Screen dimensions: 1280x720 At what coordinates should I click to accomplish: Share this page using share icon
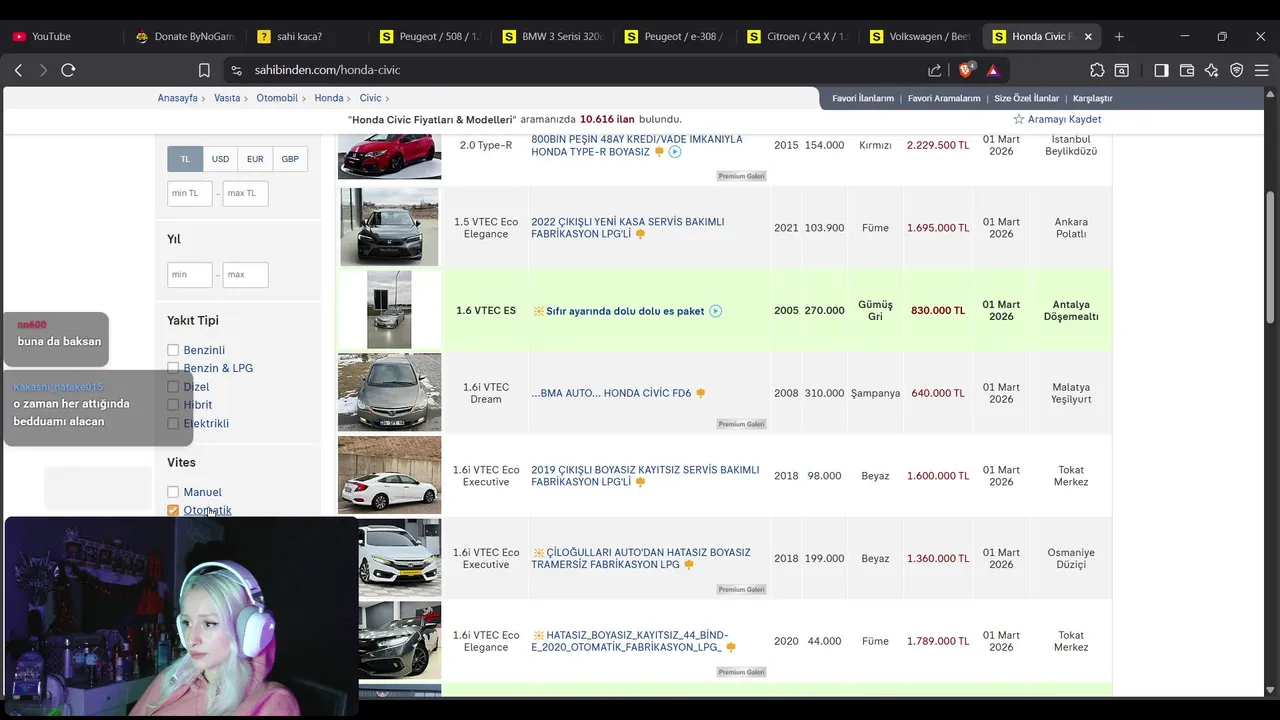tap(935, 70)
